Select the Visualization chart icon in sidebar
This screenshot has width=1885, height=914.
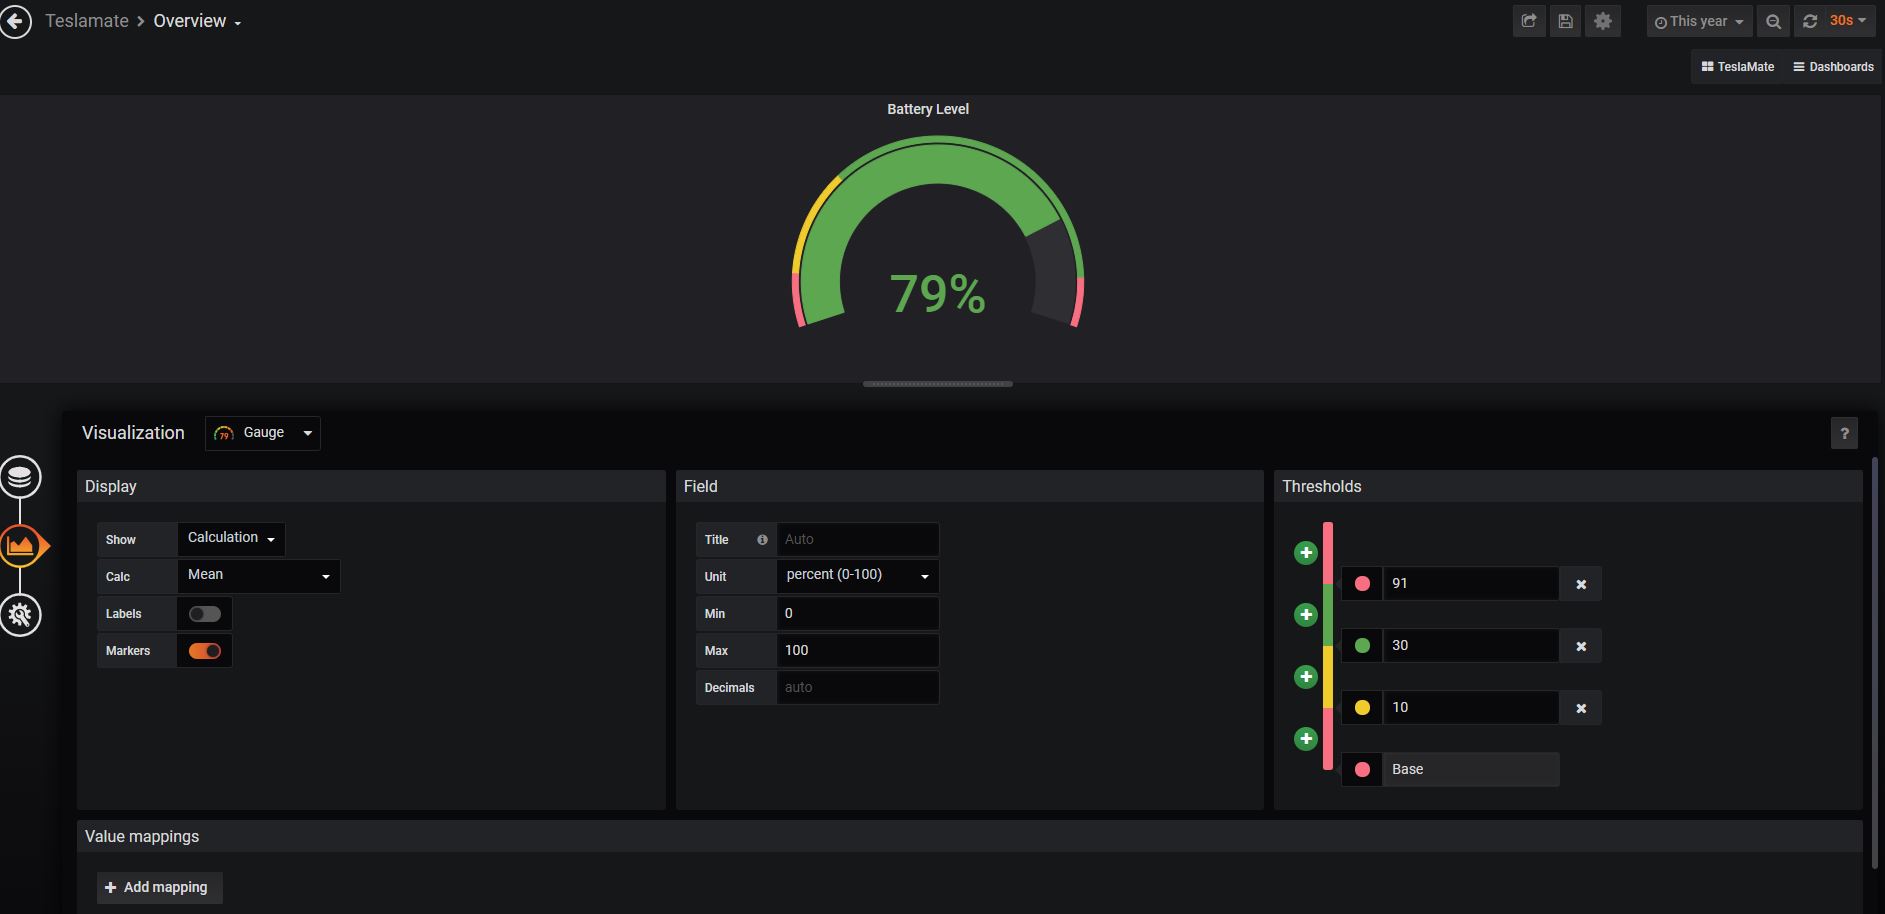21,546
